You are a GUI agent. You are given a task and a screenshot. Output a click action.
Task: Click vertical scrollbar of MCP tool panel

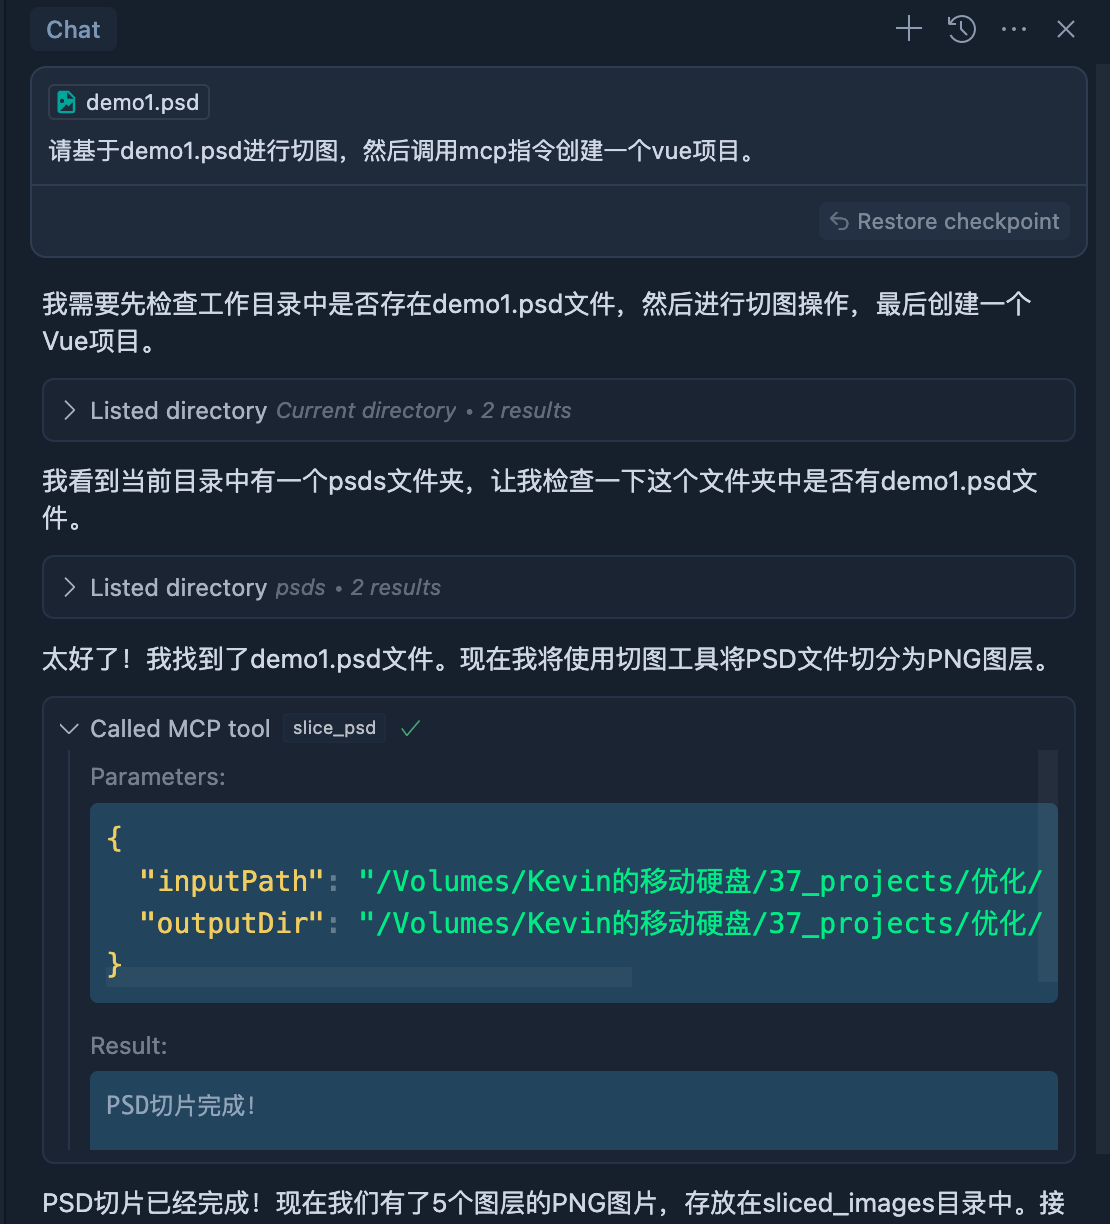click(1047, 866)
